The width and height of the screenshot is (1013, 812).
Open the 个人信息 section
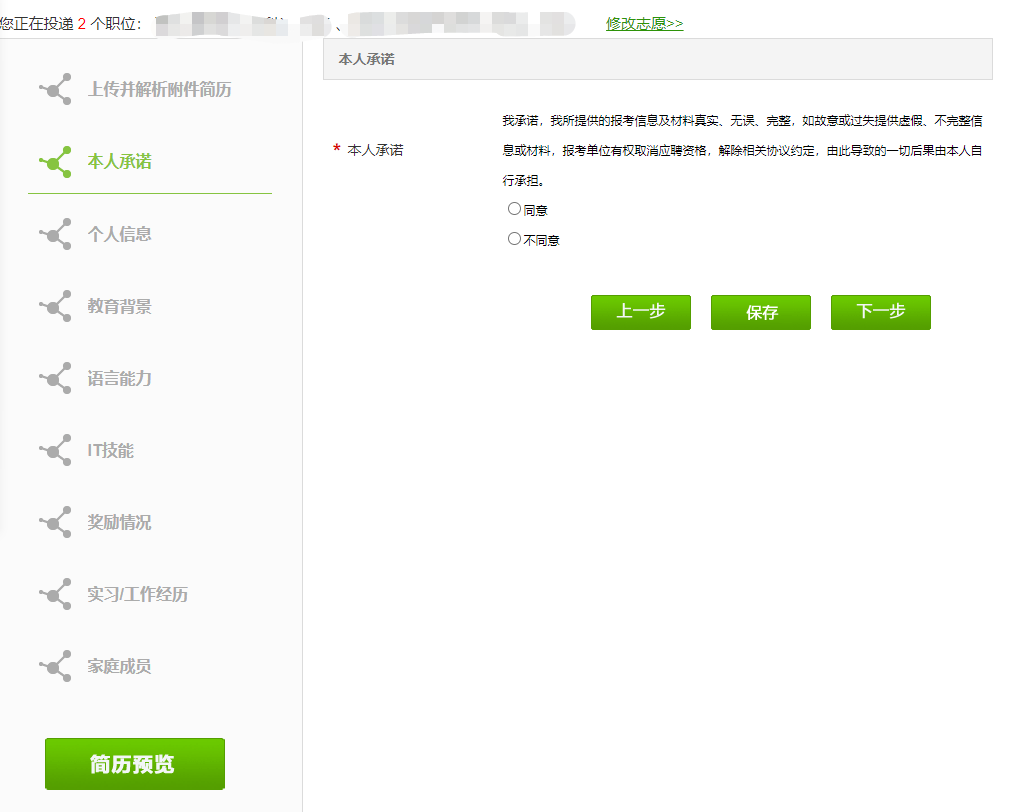119,234
